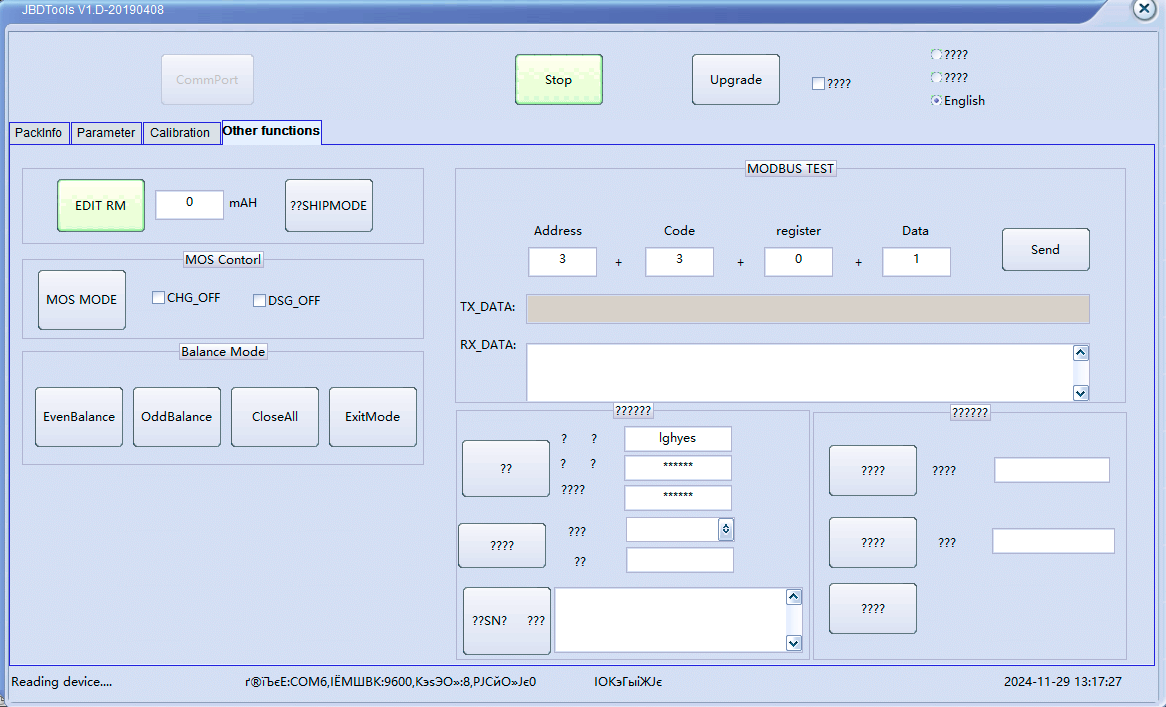Select the second language radio option above English
Screen dimensions: 1166x707
click(x=936, y=77)
